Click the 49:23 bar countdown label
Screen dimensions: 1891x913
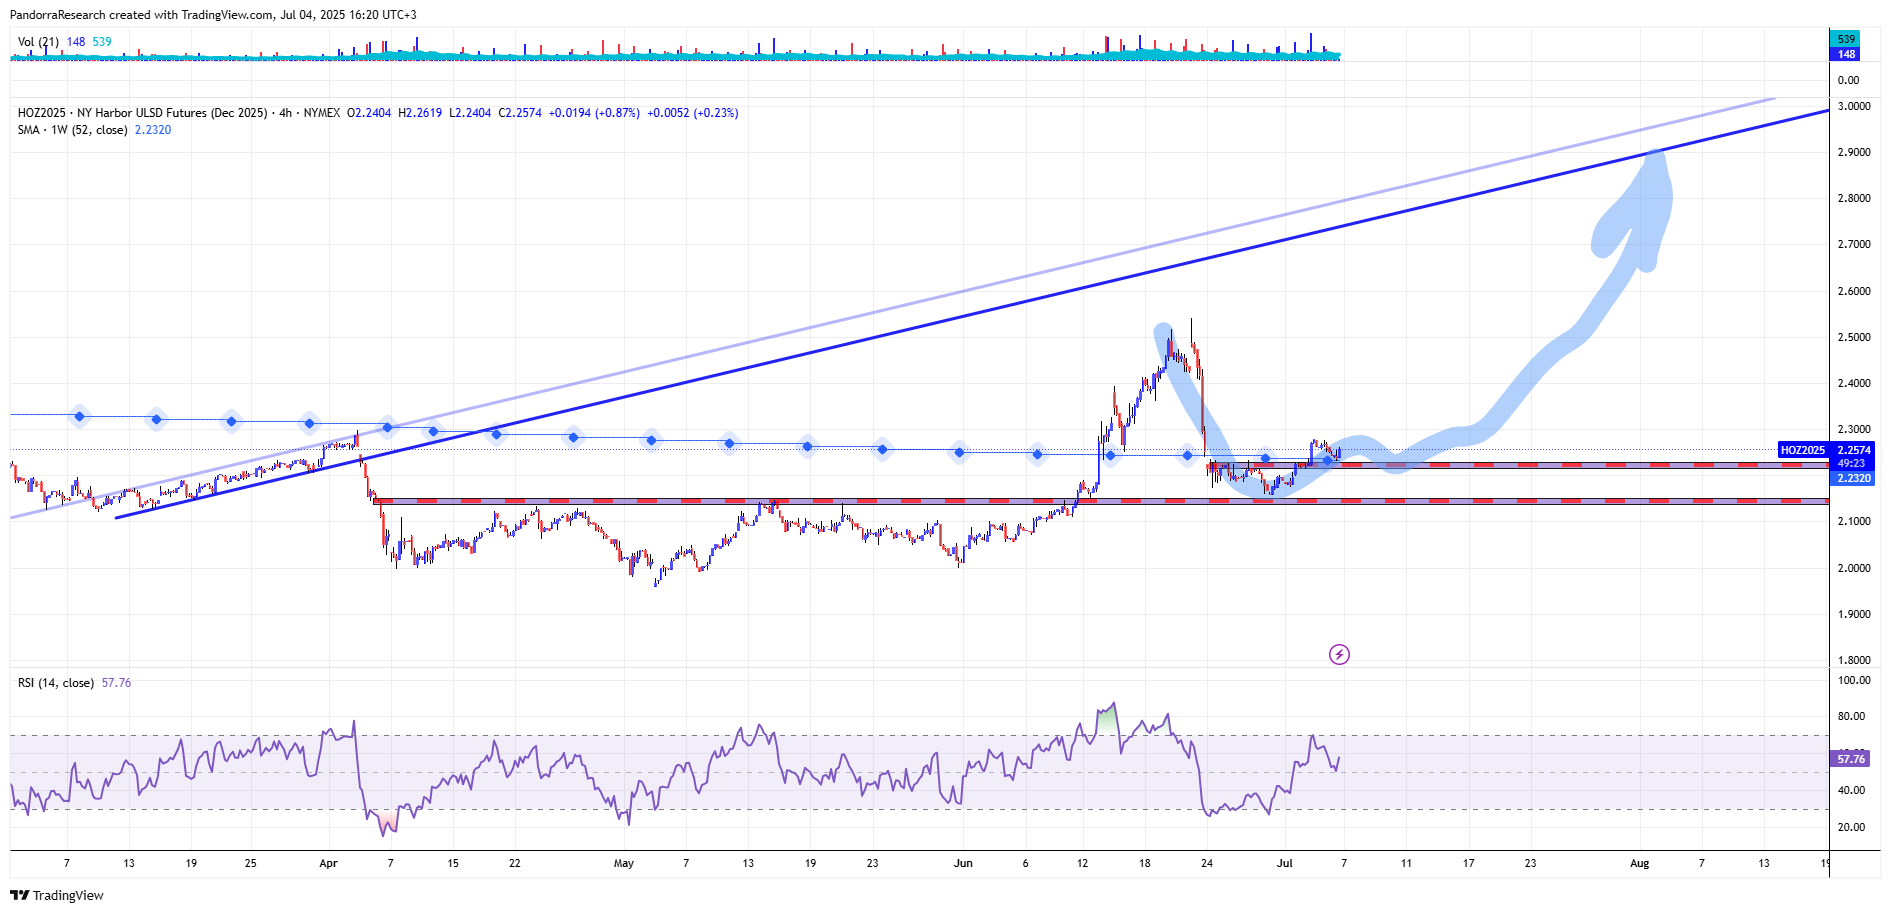click(x=1853, y=464)
